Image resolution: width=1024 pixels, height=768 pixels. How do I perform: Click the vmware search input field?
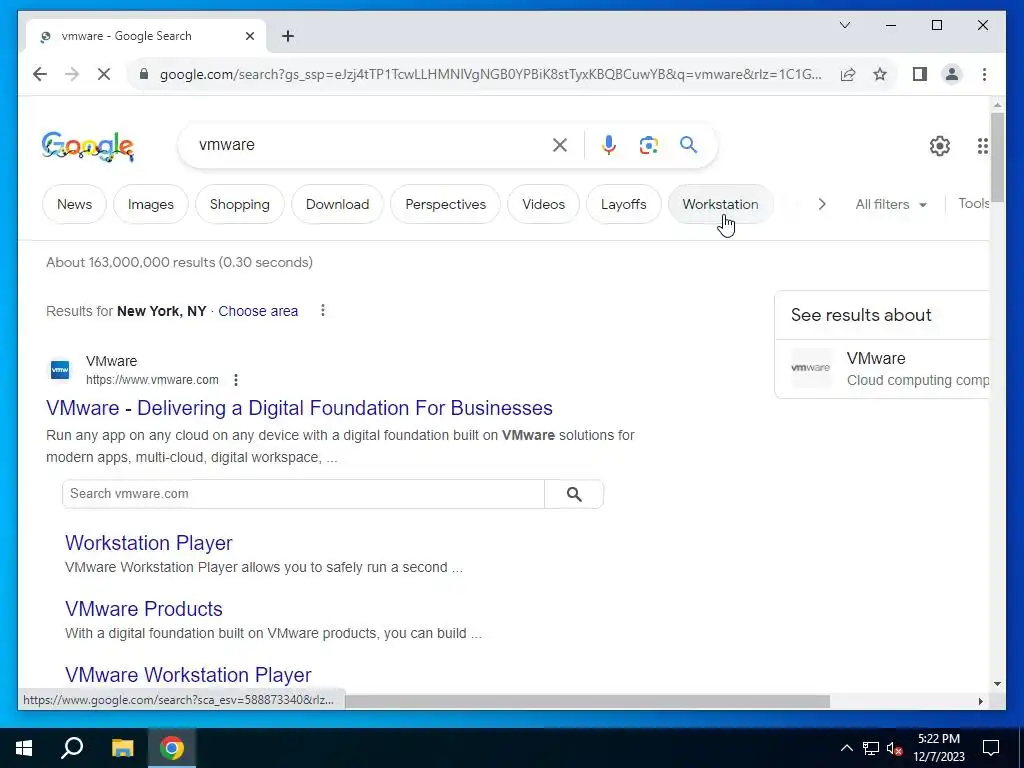coord(369,144)
